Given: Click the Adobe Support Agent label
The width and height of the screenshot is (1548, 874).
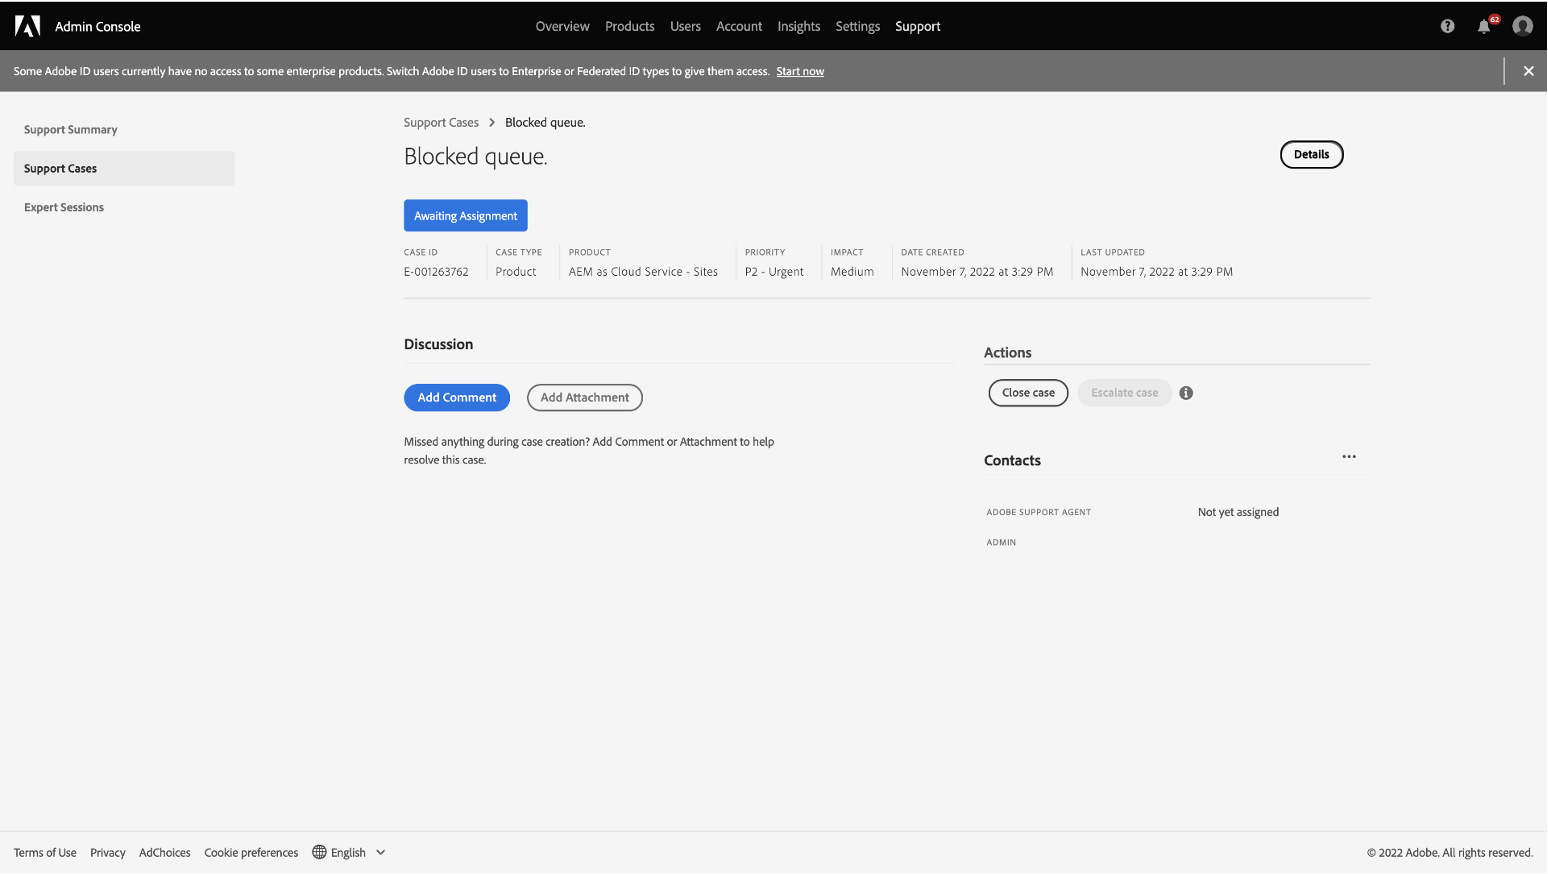Looking at the screenshot, I should click(1039, 512).
